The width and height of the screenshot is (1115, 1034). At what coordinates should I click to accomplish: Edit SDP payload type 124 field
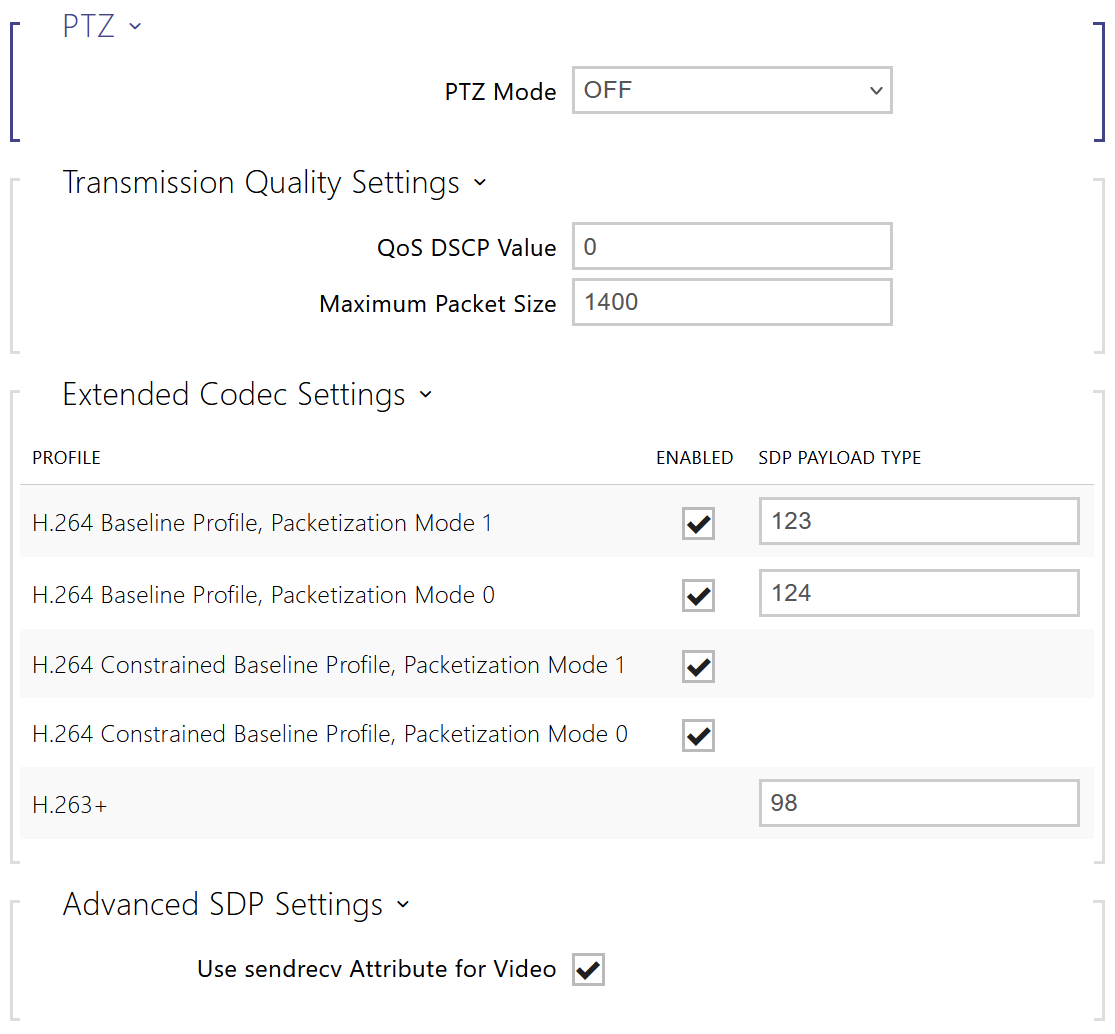[918, 593]
